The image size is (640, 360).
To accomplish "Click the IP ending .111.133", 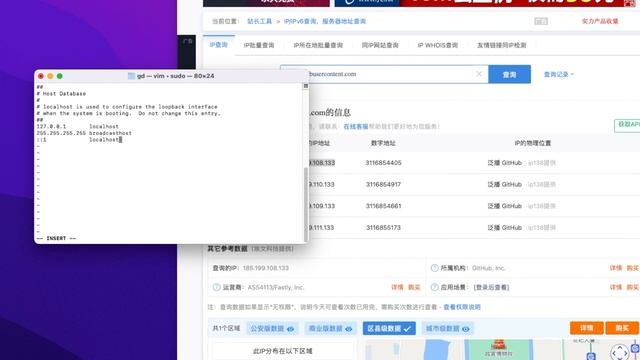I will pos(322,227).
